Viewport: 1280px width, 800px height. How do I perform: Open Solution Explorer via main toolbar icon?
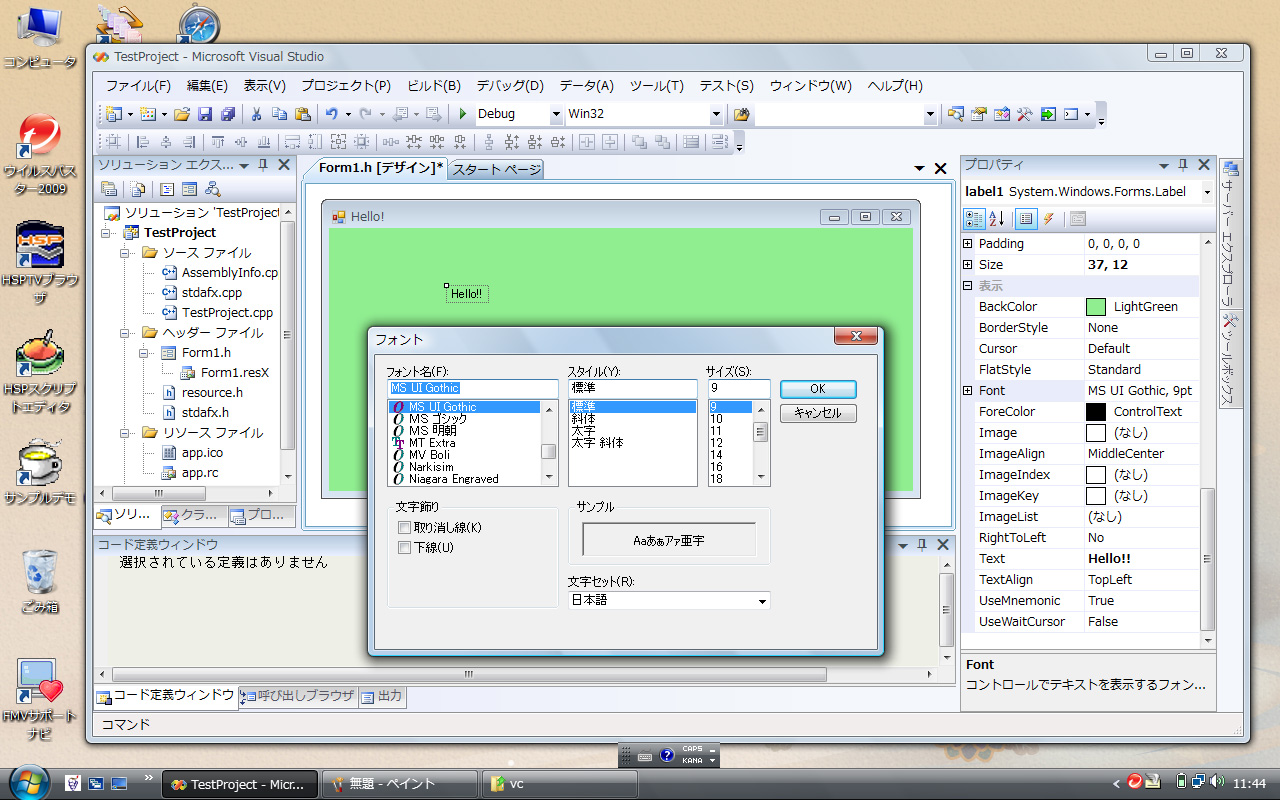click(x=956, y=114)
